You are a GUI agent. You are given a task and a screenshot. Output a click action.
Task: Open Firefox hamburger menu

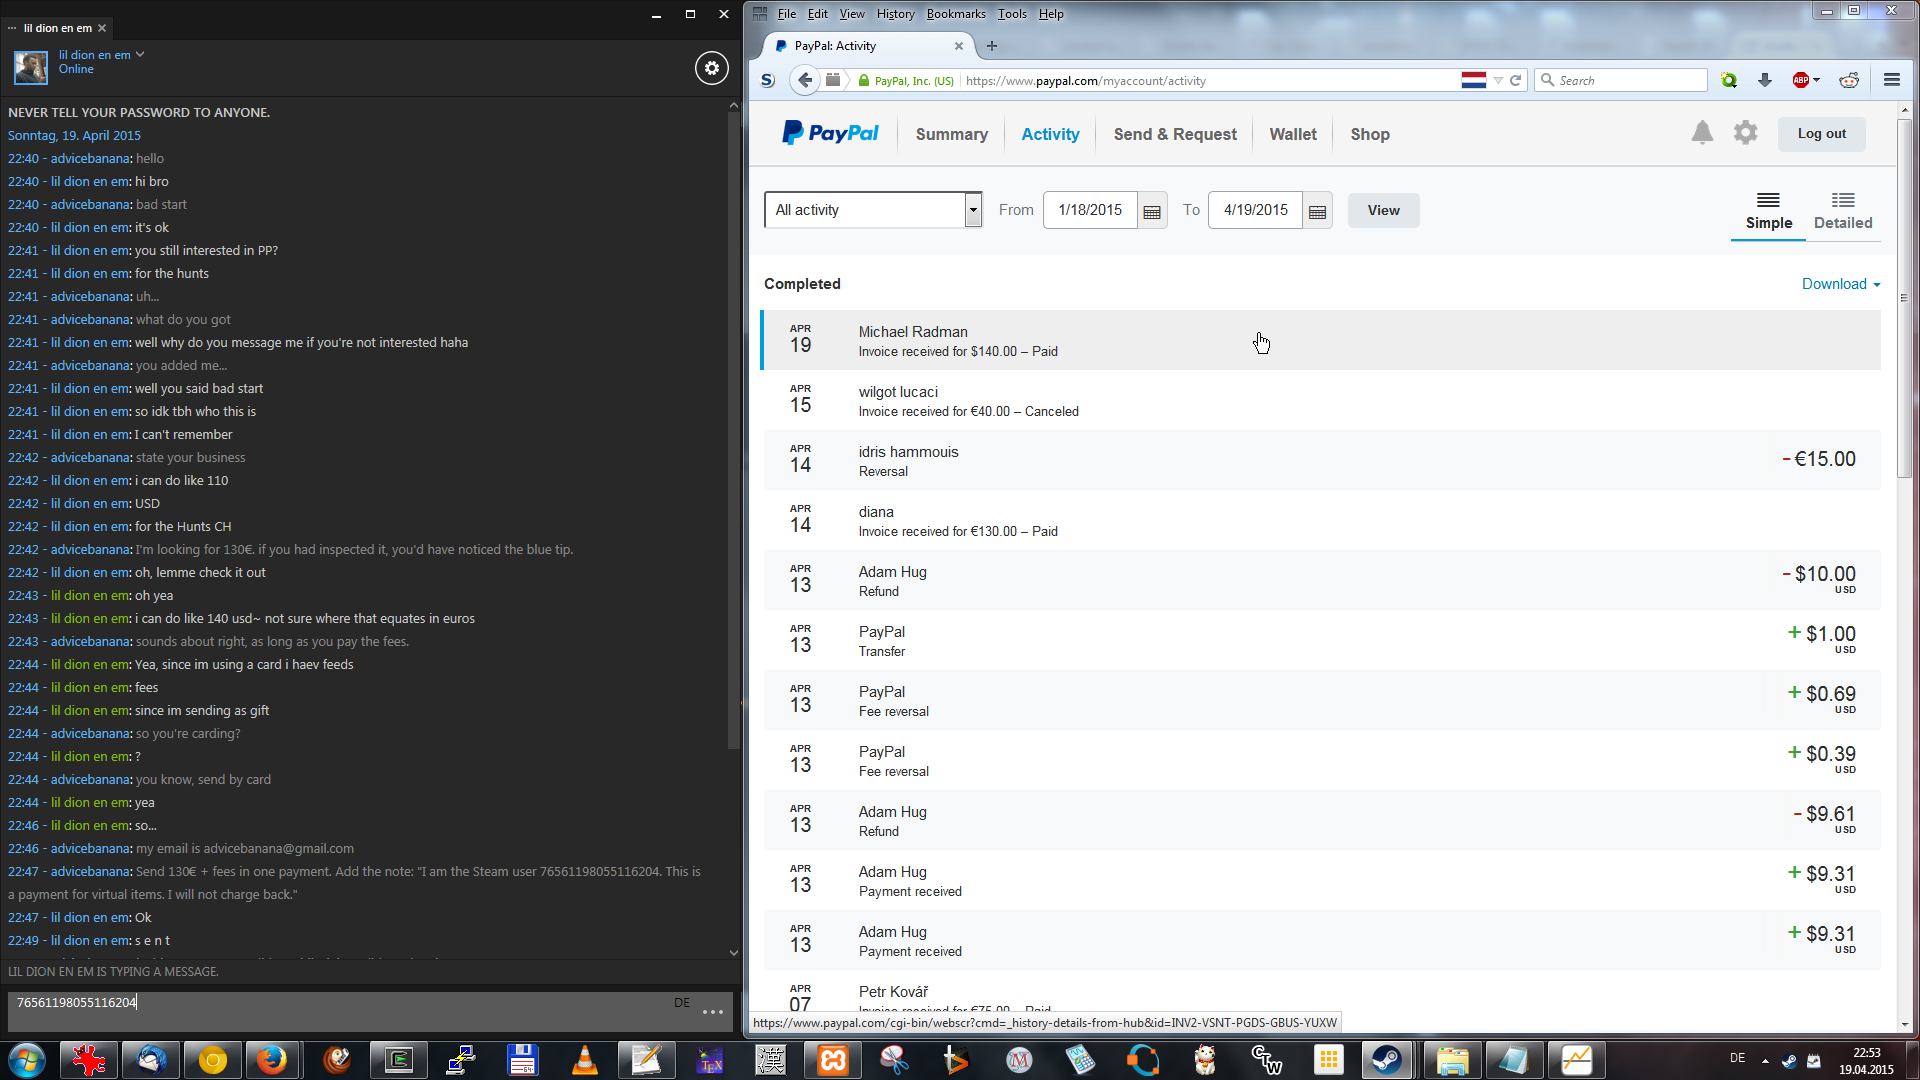pyautogui.click(x=1891, y=80)
